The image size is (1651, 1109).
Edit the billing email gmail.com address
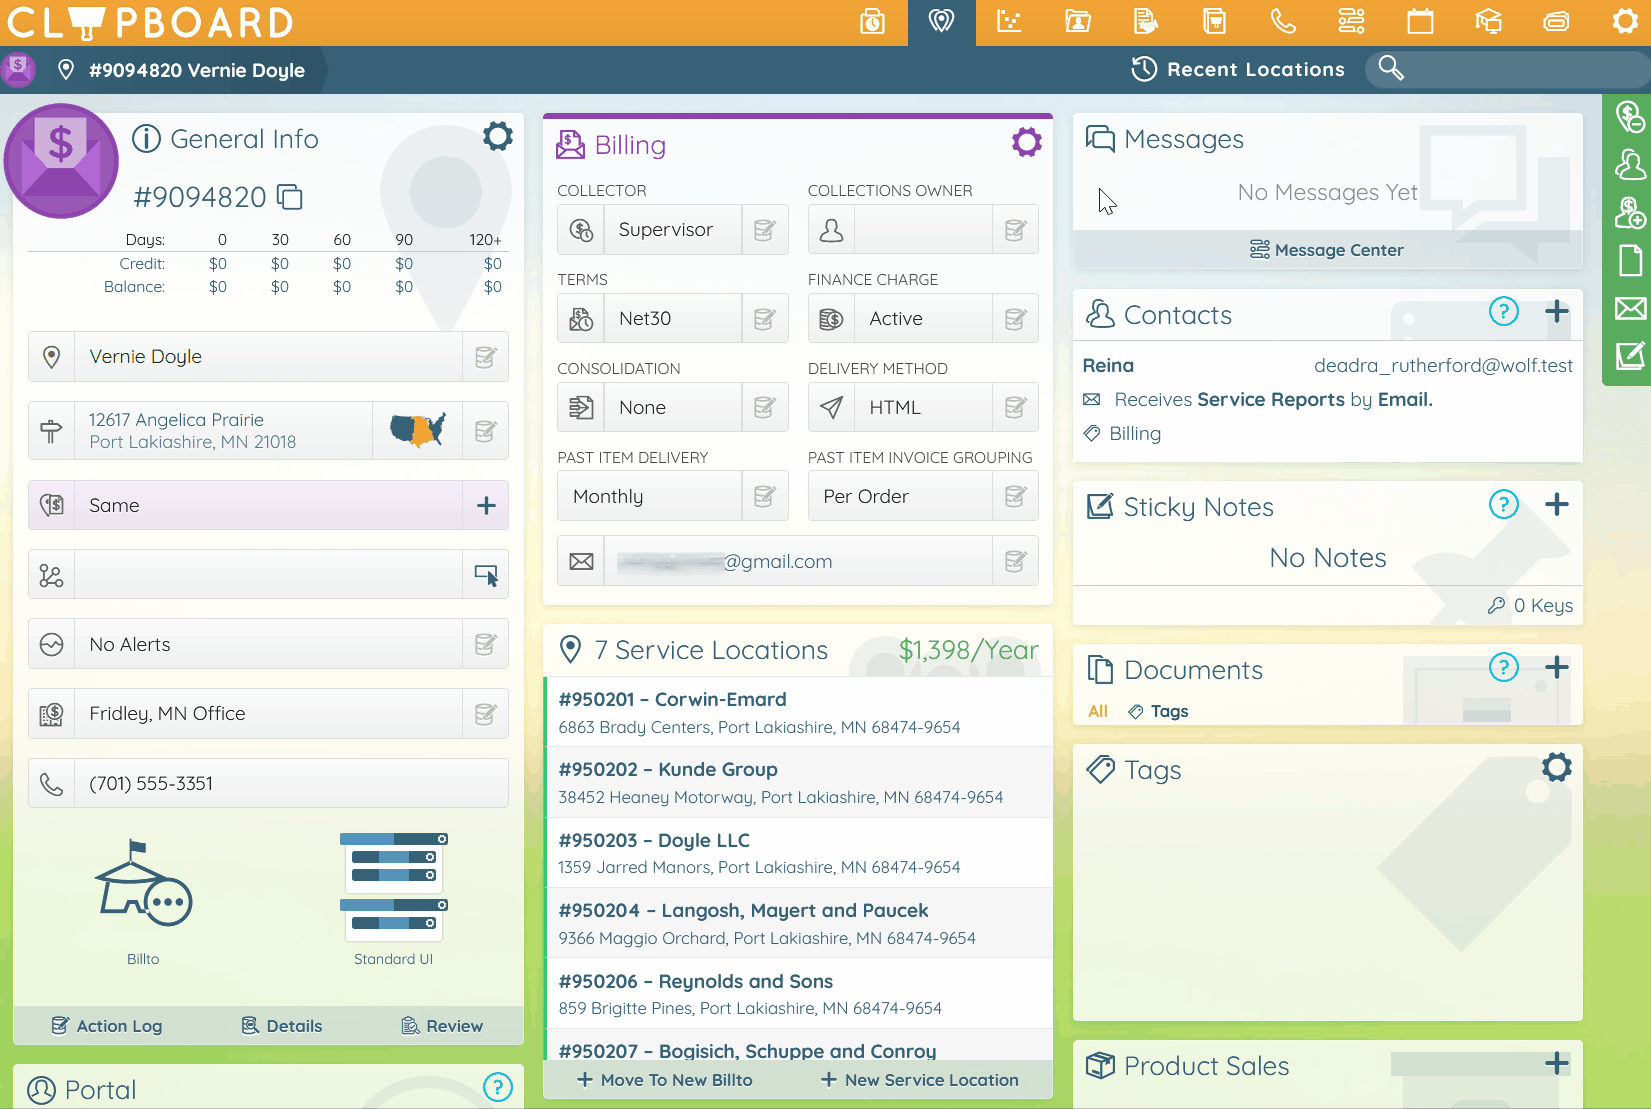click(x=1015, y=561)
